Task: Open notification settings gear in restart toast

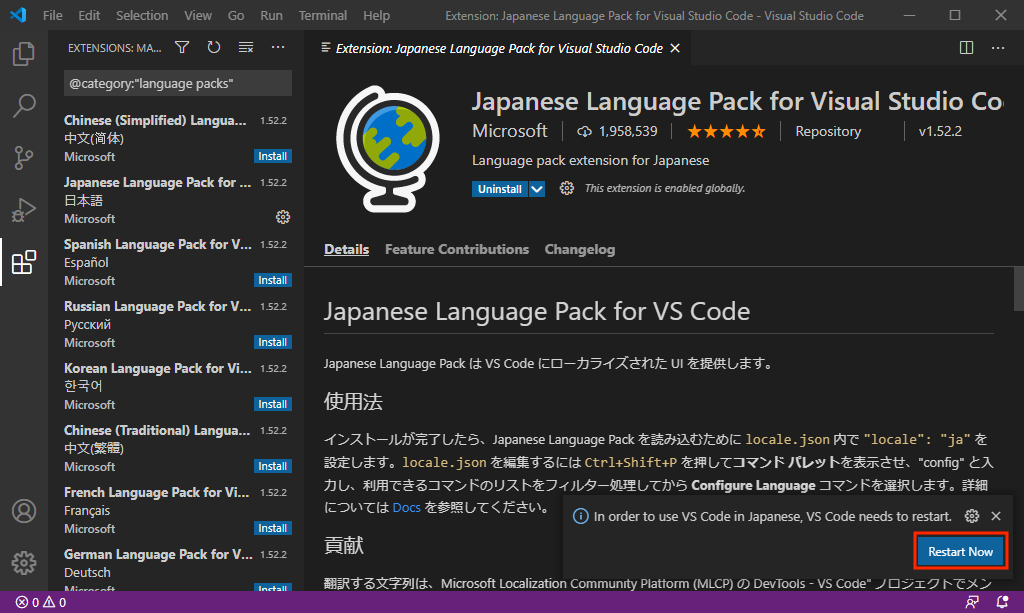Action: tap(972, 516)
